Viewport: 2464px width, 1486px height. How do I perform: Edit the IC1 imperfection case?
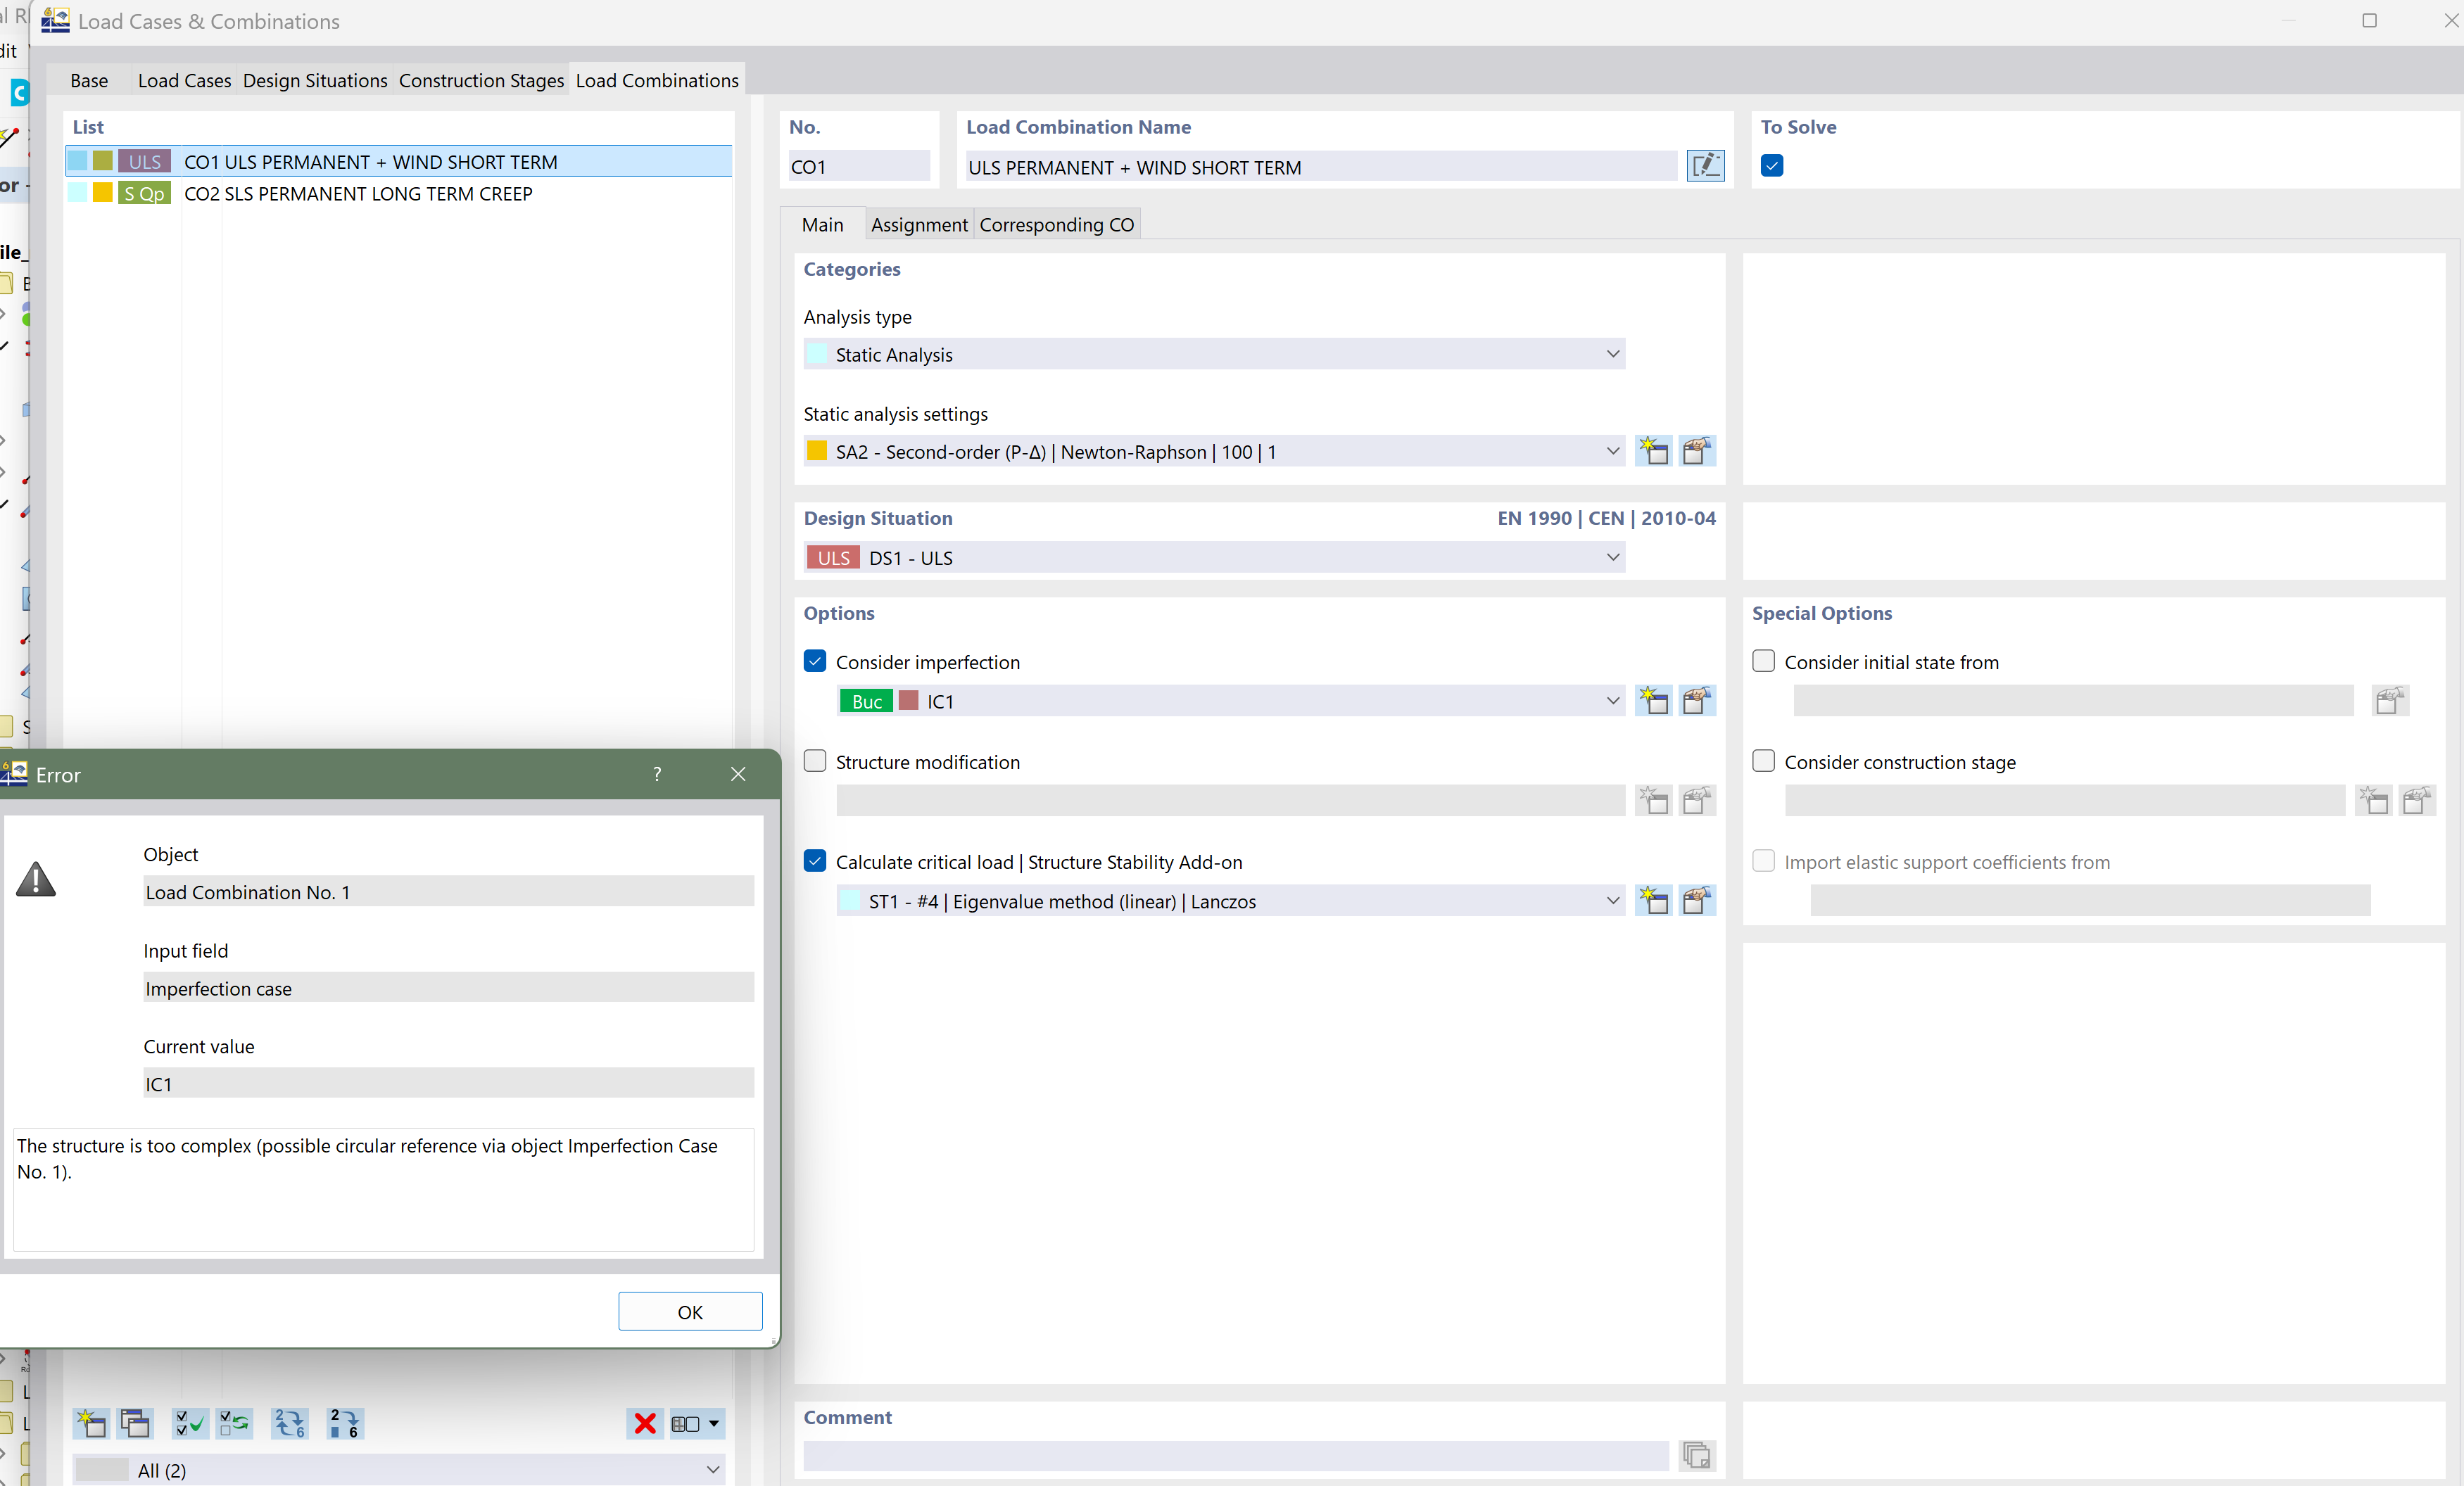pyautogui.click(x=1697, y=701)
